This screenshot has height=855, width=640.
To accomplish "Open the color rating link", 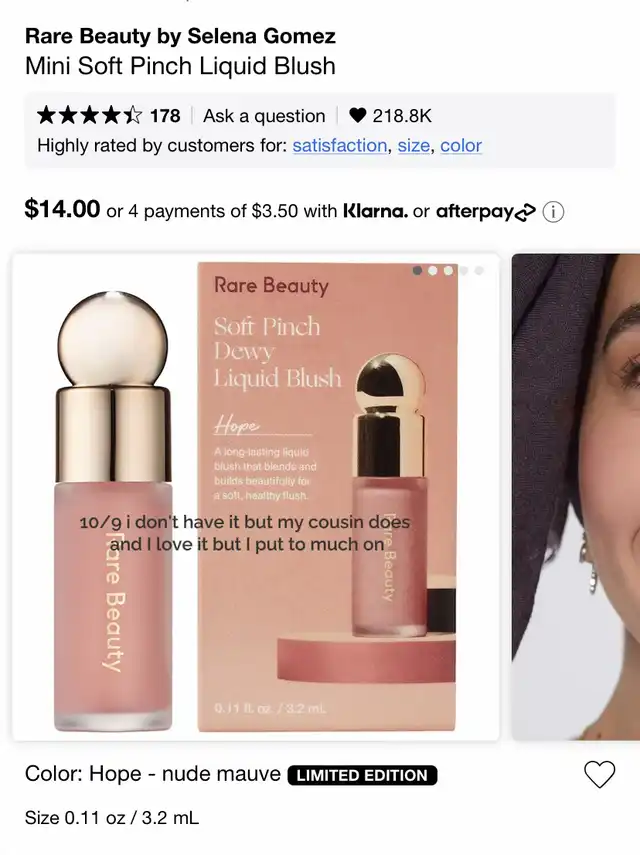I will click(461, 146).
